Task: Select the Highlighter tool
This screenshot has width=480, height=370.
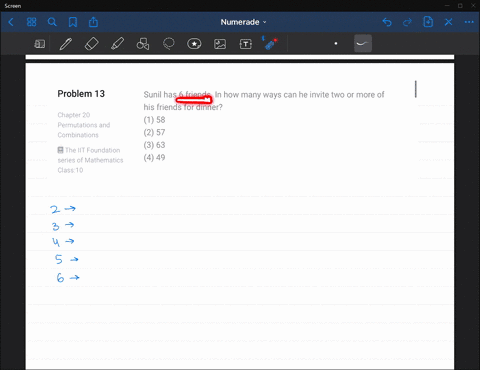Action: [117, 44]
